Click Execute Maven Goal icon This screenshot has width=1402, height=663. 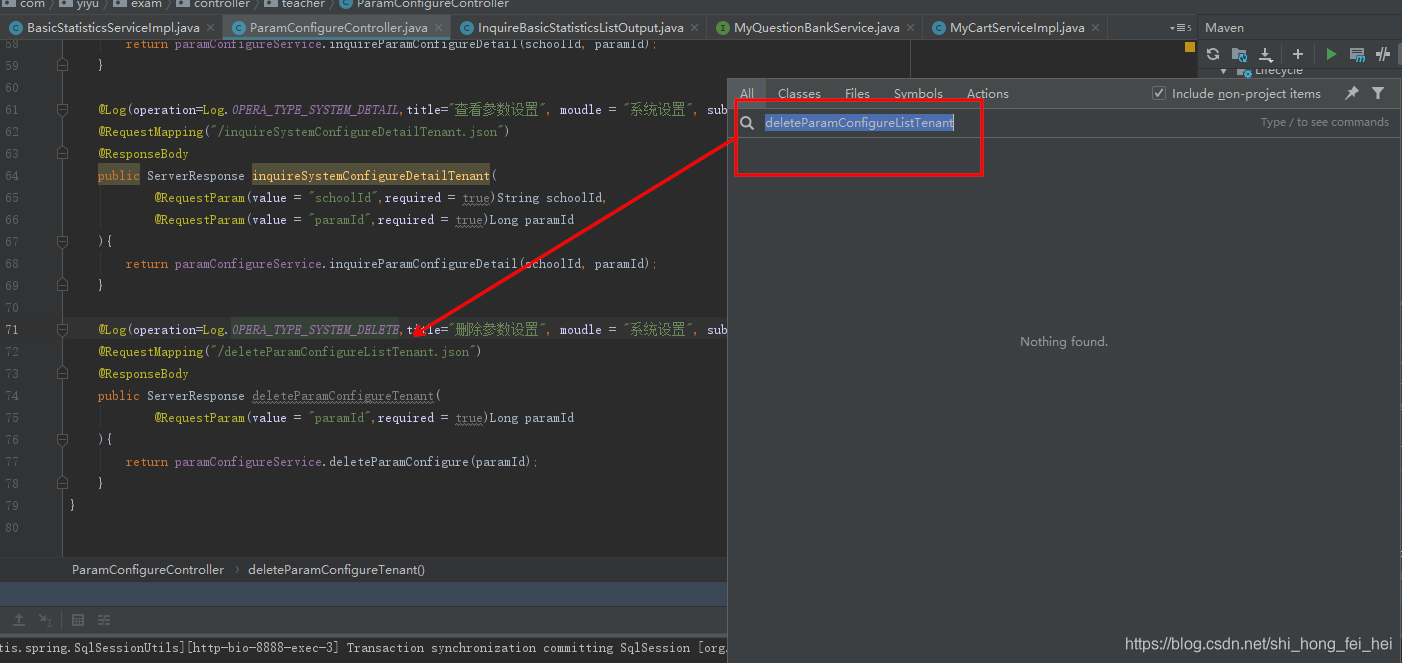pos(1357,54)
